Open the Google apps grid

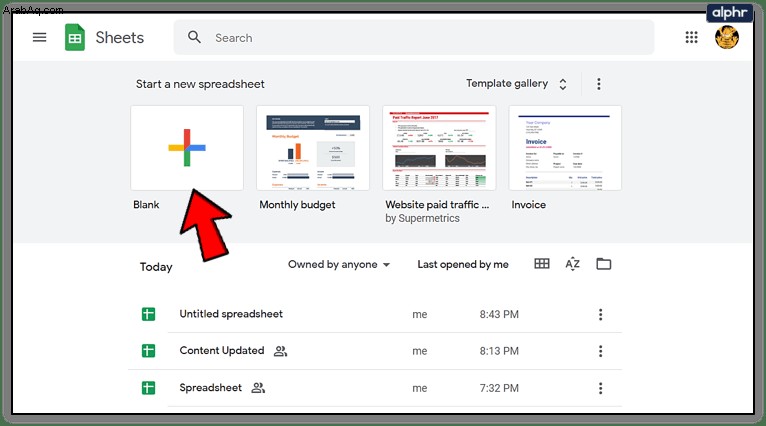(691, 37)
